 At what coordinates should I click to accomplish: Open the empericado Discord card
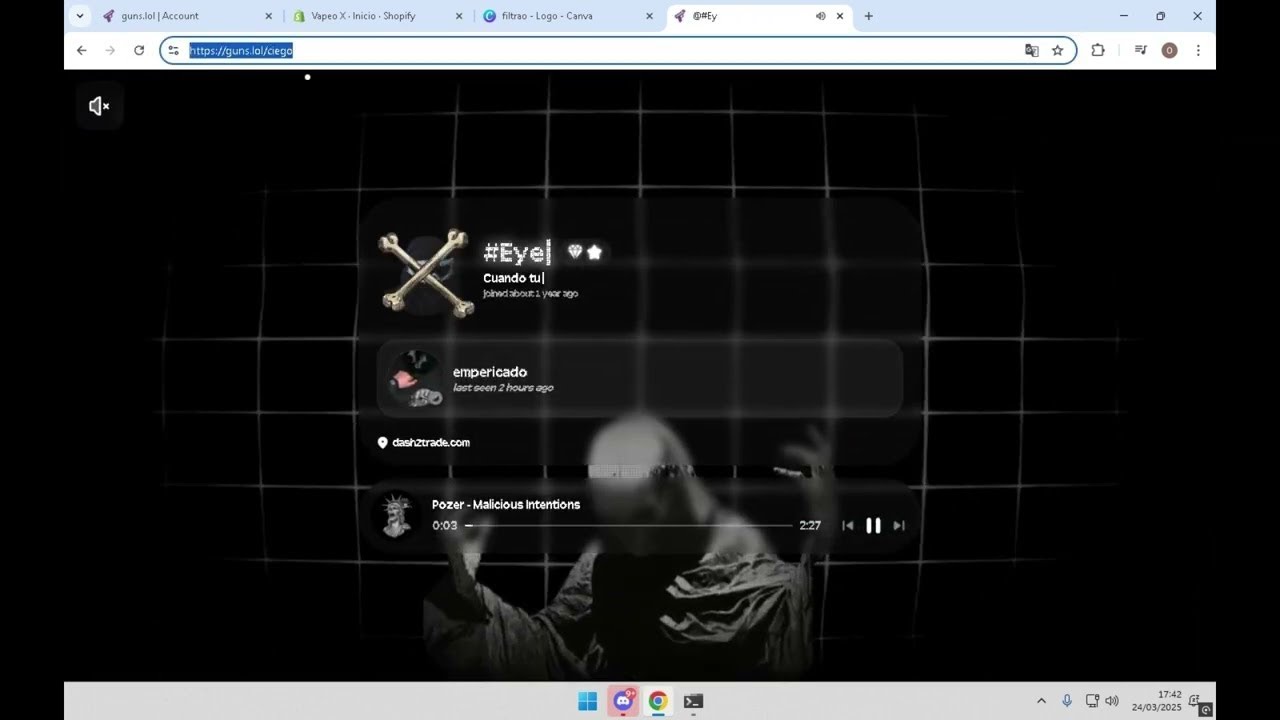pyautogui.click(x=640, y=378)
